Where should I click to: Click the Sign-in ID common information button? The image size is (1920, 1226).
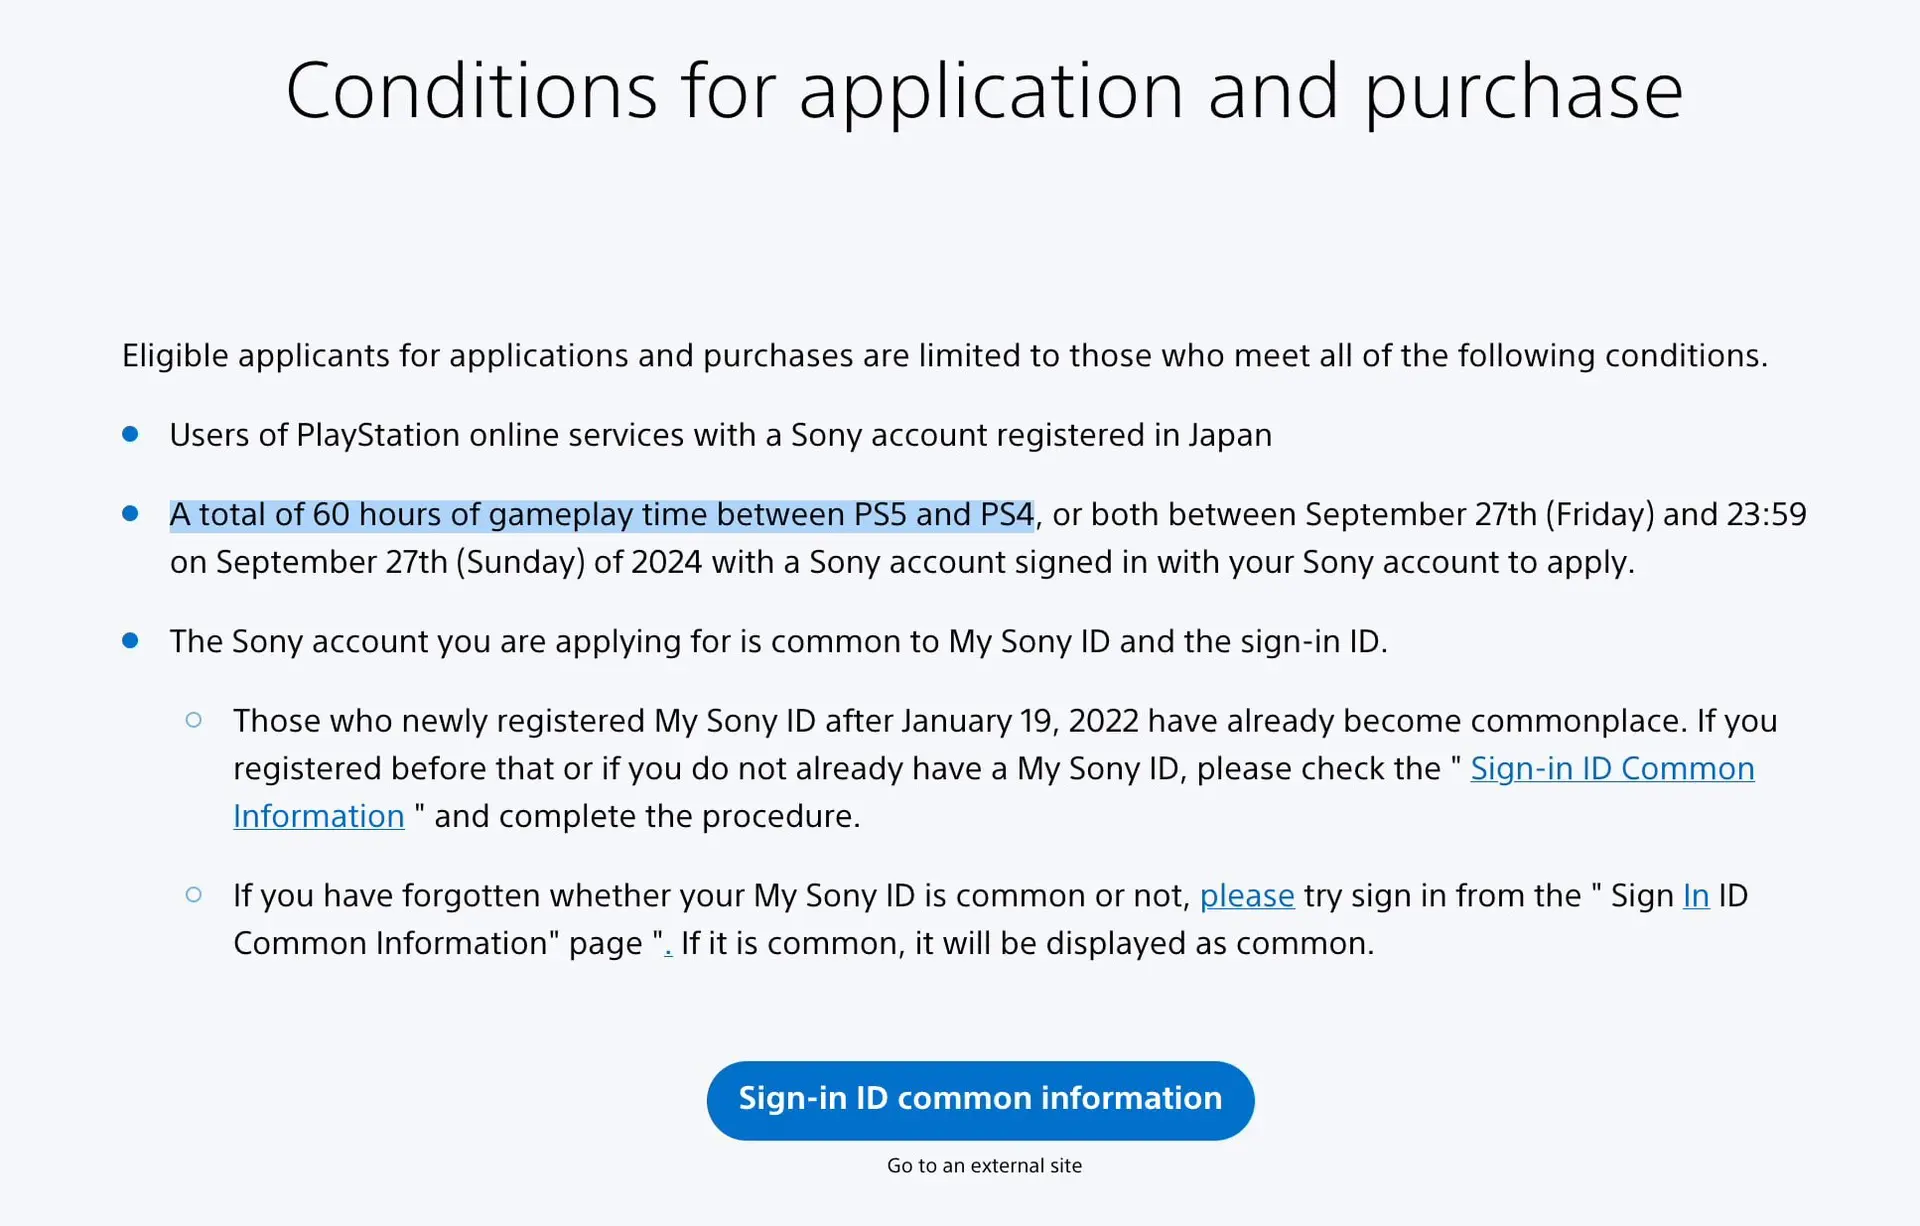coord(980,1100)
